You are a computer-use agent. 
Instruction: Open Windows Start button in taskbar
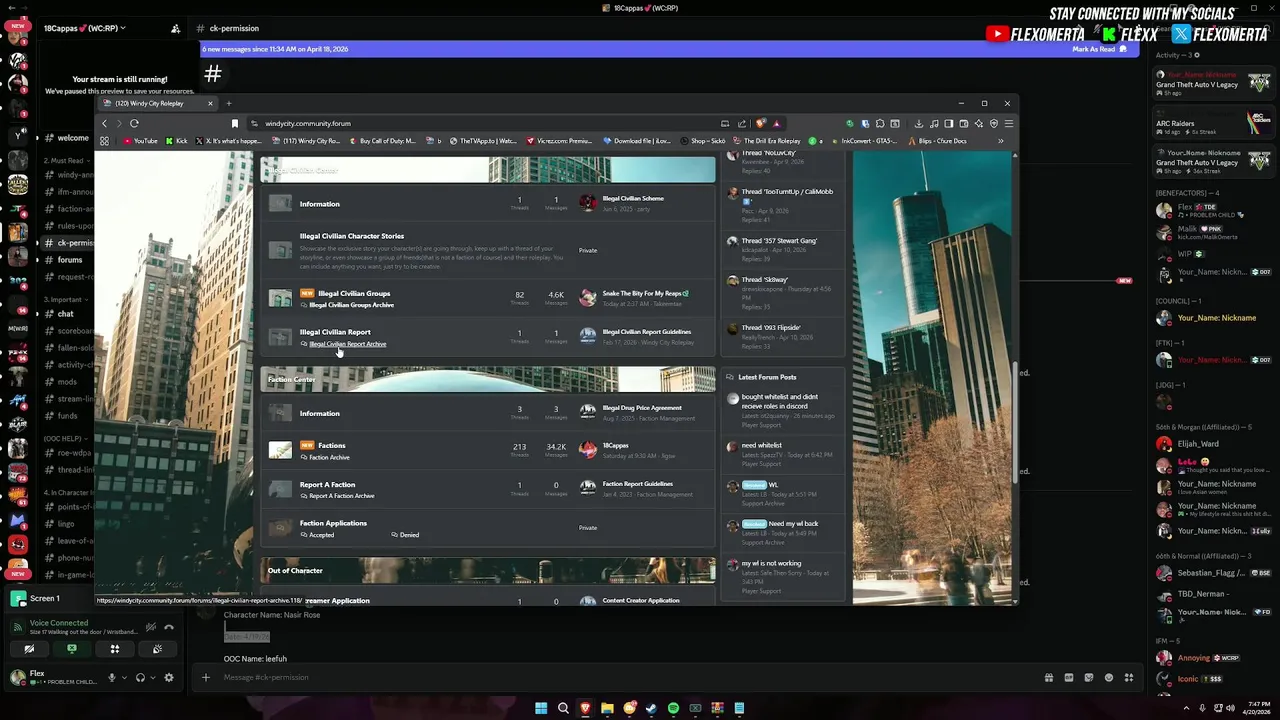(541, 708)
